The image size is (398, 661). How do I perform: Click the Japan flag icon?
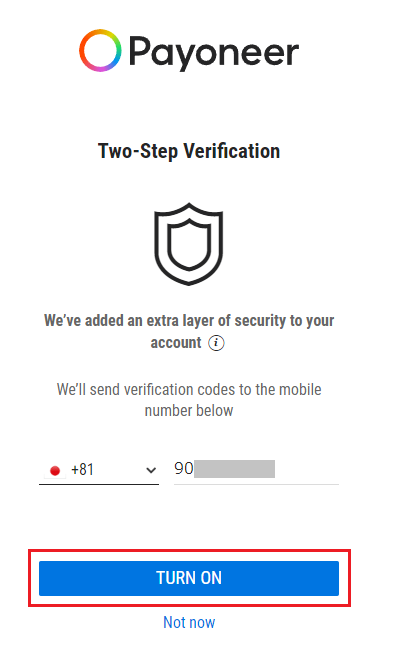click(x=55, y=470)
